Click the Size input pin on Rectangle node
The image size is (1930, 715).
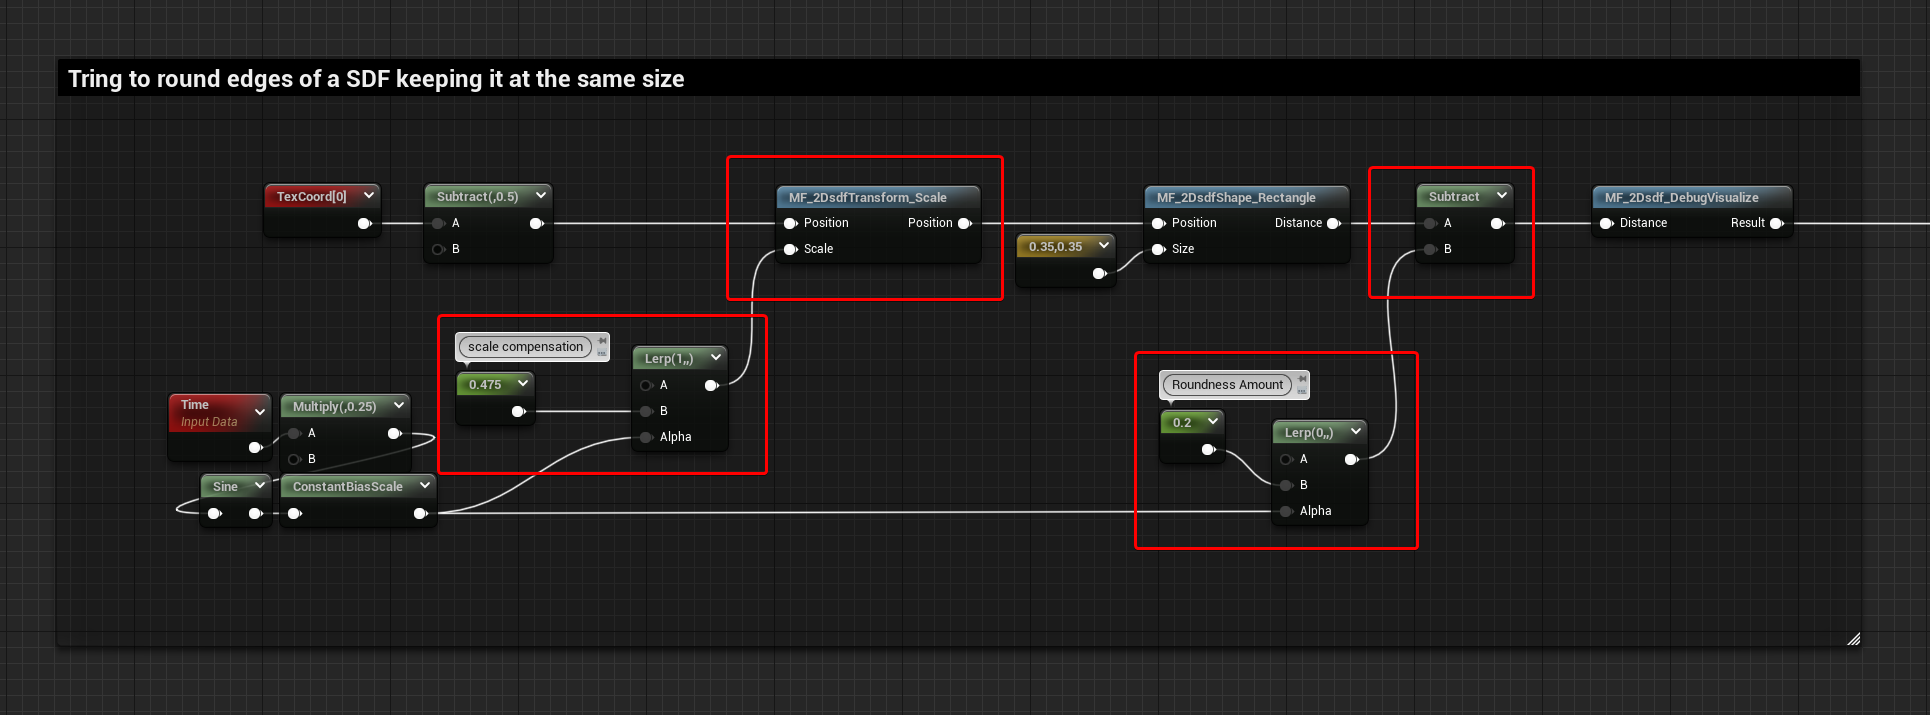pos(1159,249)
